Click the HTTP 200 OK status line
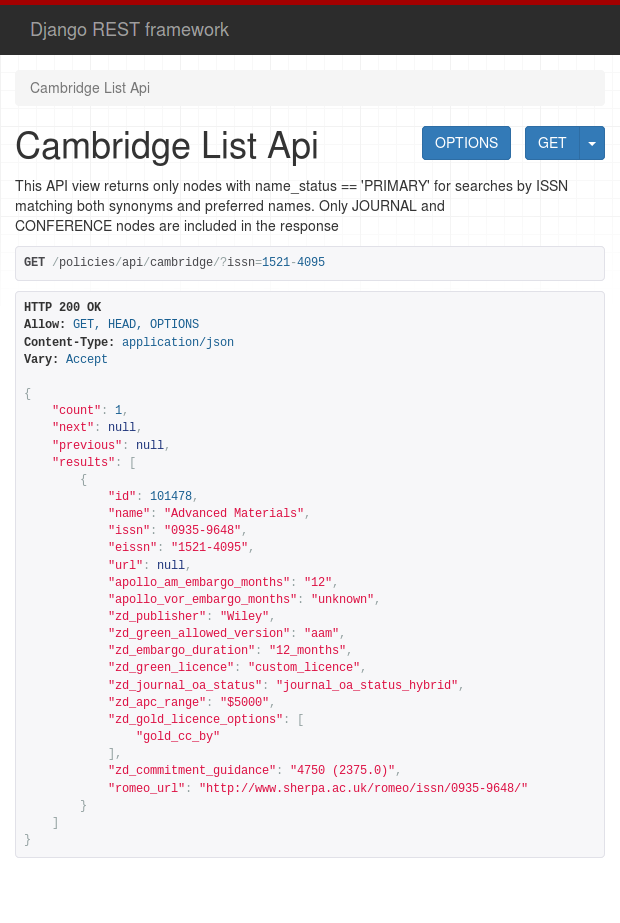 (62, 307)
